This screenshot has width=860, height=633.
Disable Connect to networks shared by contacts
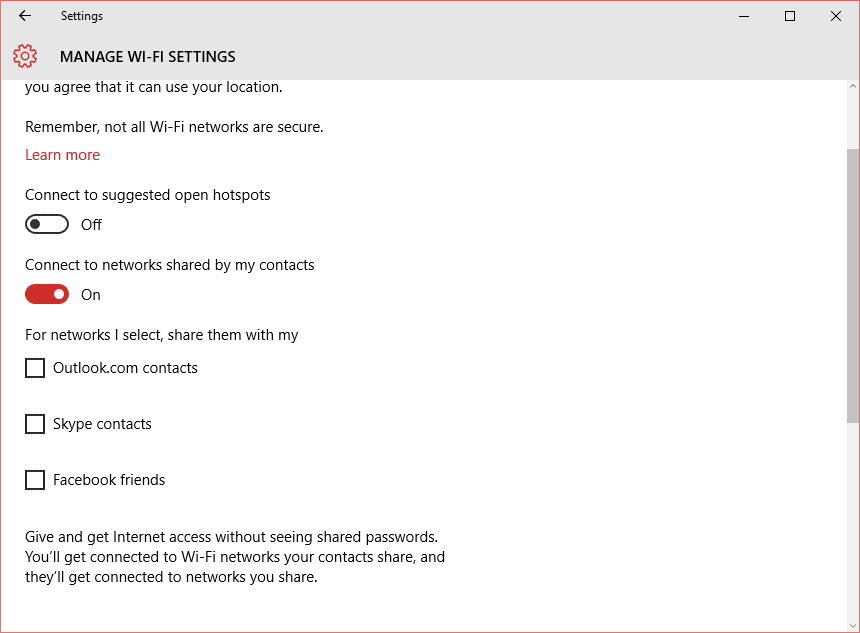pyautogui.click(x=47, y=295)
